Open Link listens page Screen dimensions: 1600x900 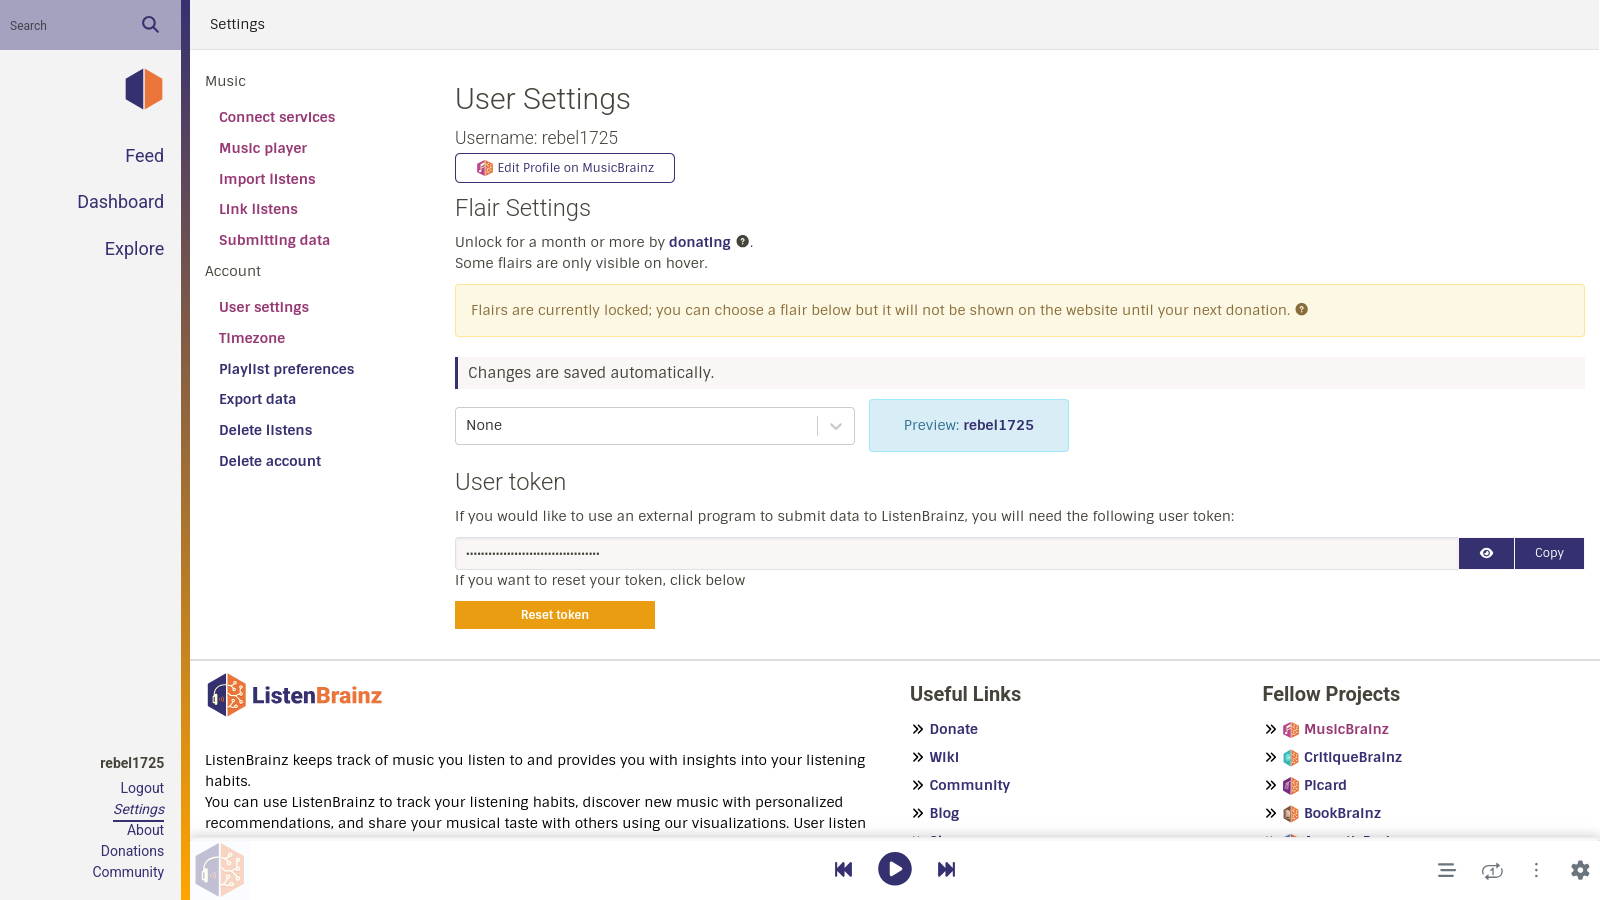coord(258,209)
